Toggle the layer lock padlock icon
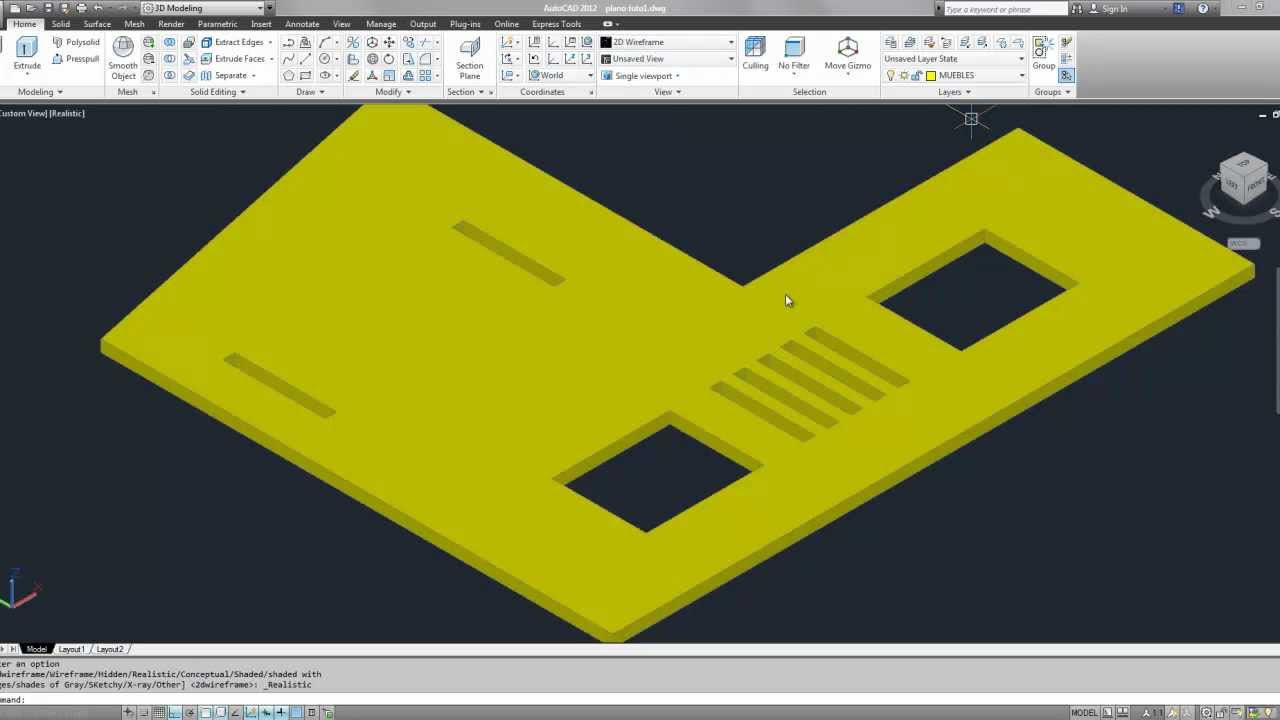 pyautogui.click(x=916, y=76)
